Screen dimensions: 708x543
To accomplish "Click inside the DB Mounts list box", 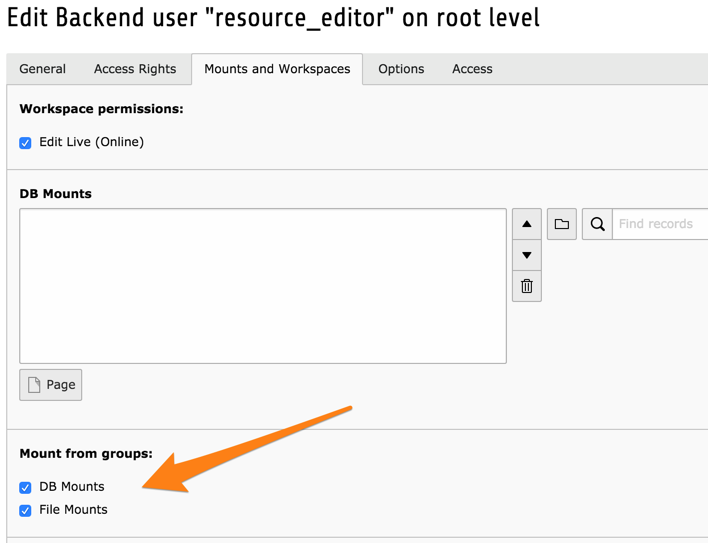I will 263,286.
